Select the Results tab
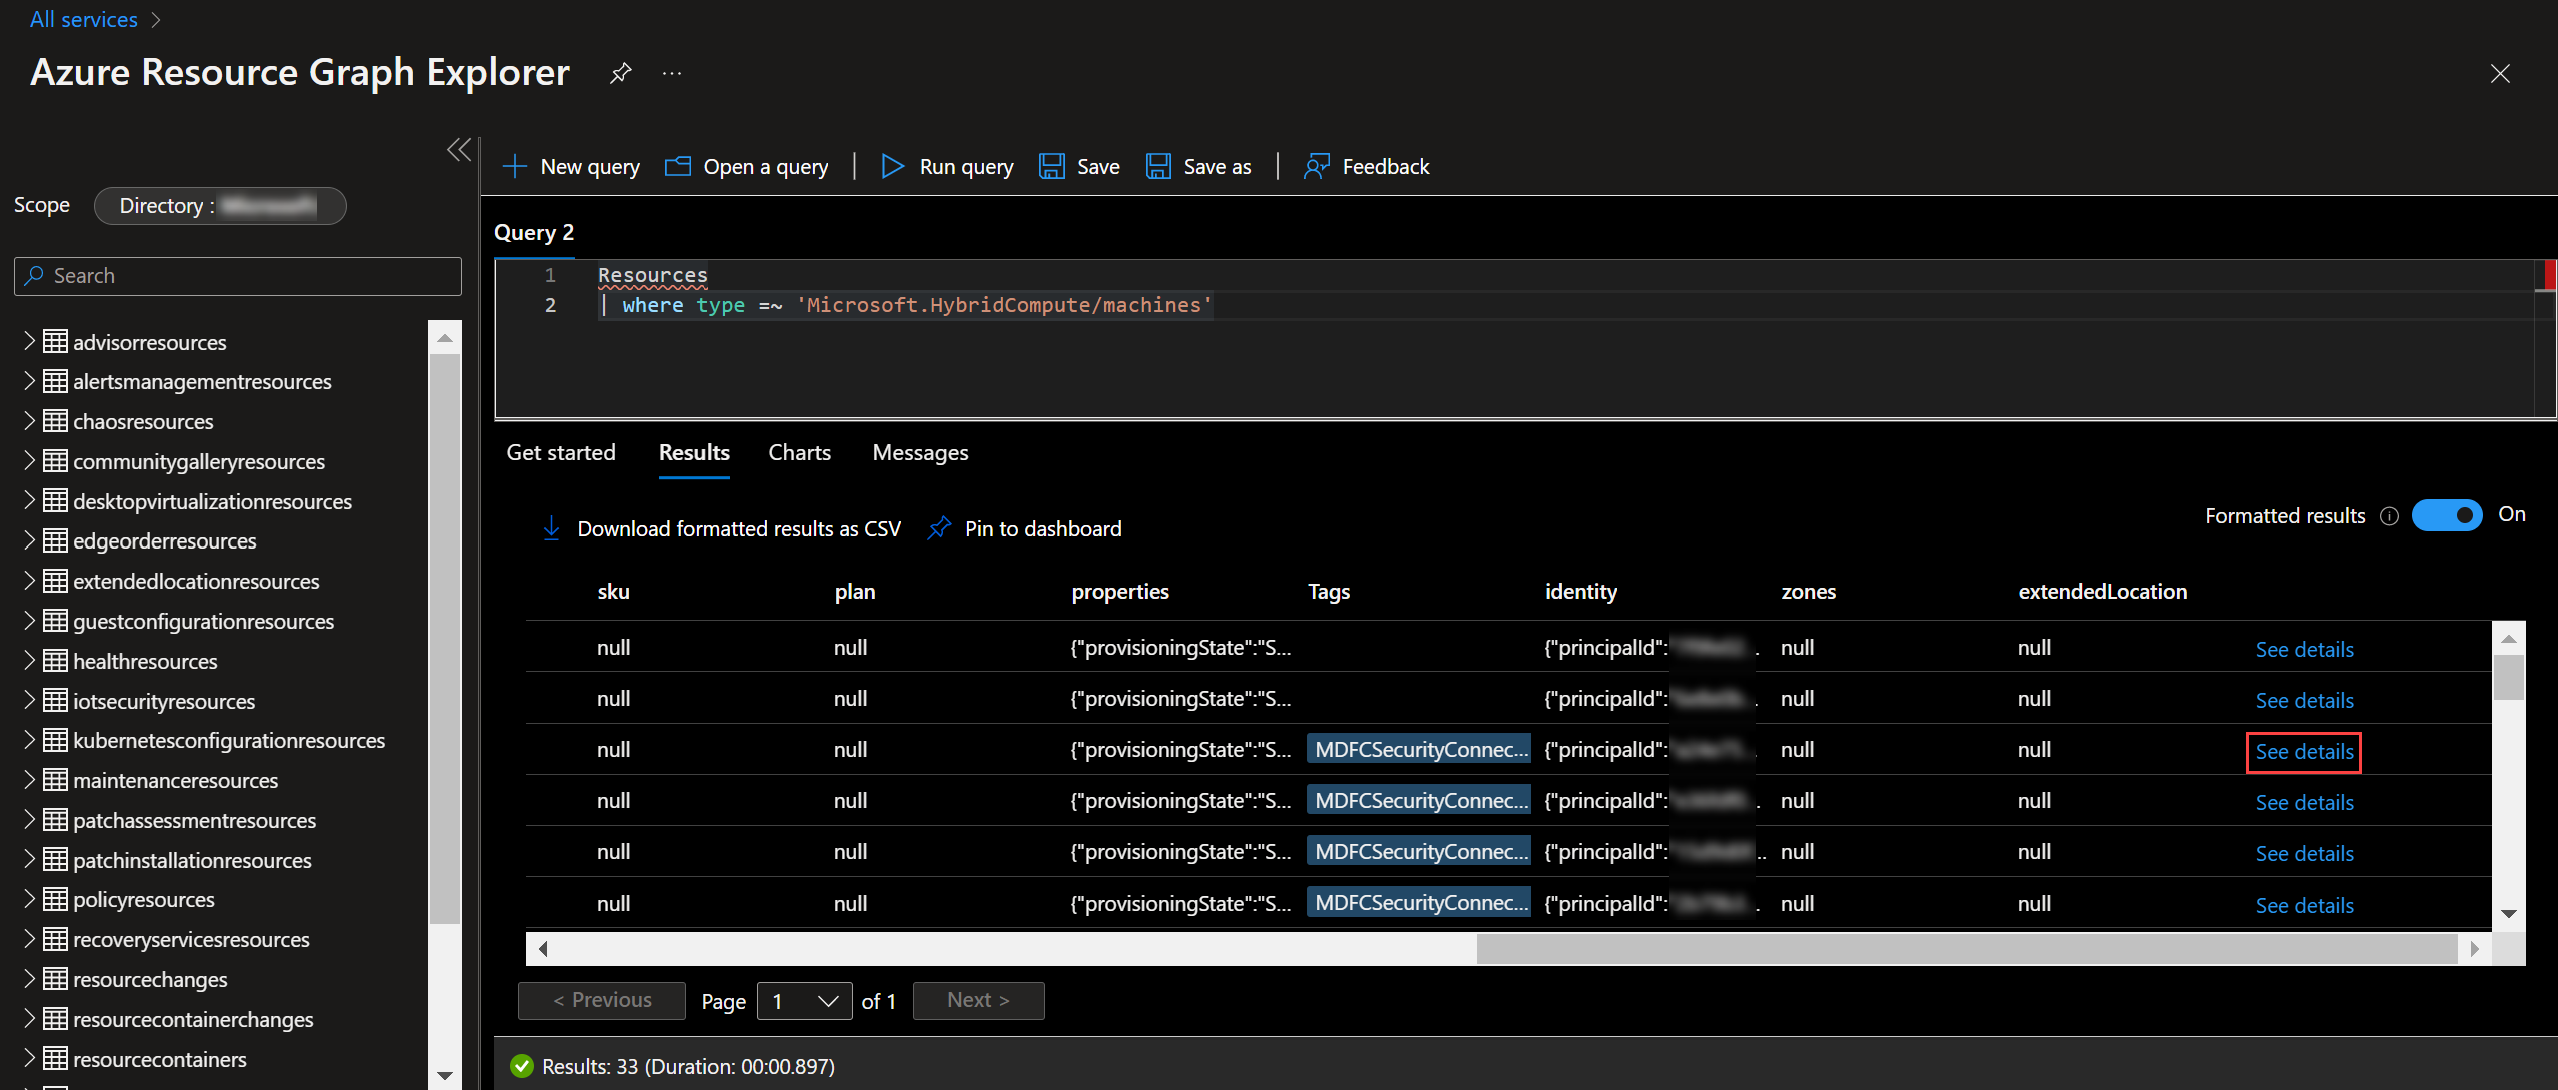The height and width of the screenshot is (1090, 2558). pyautogui.click(x=694, y=453)
